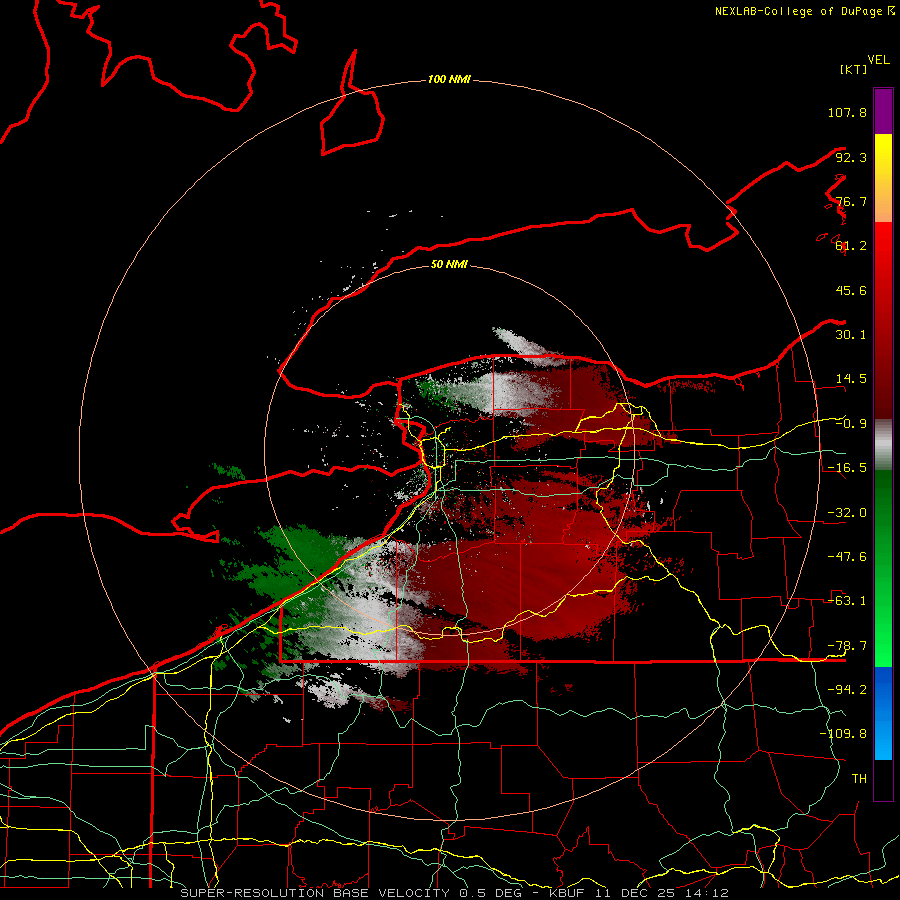Click the 76.7 scale value
Image resolution: width=900 pixels, height=900 pixels.
click(851, 201)
